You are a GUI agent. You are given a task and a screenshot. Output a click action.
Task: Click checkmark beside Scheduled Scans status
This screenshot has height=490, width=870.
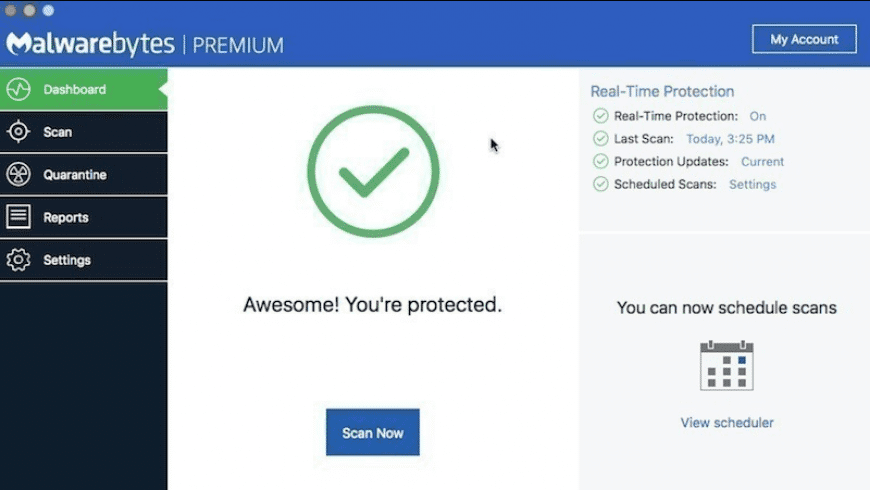(x=600, y=184)
